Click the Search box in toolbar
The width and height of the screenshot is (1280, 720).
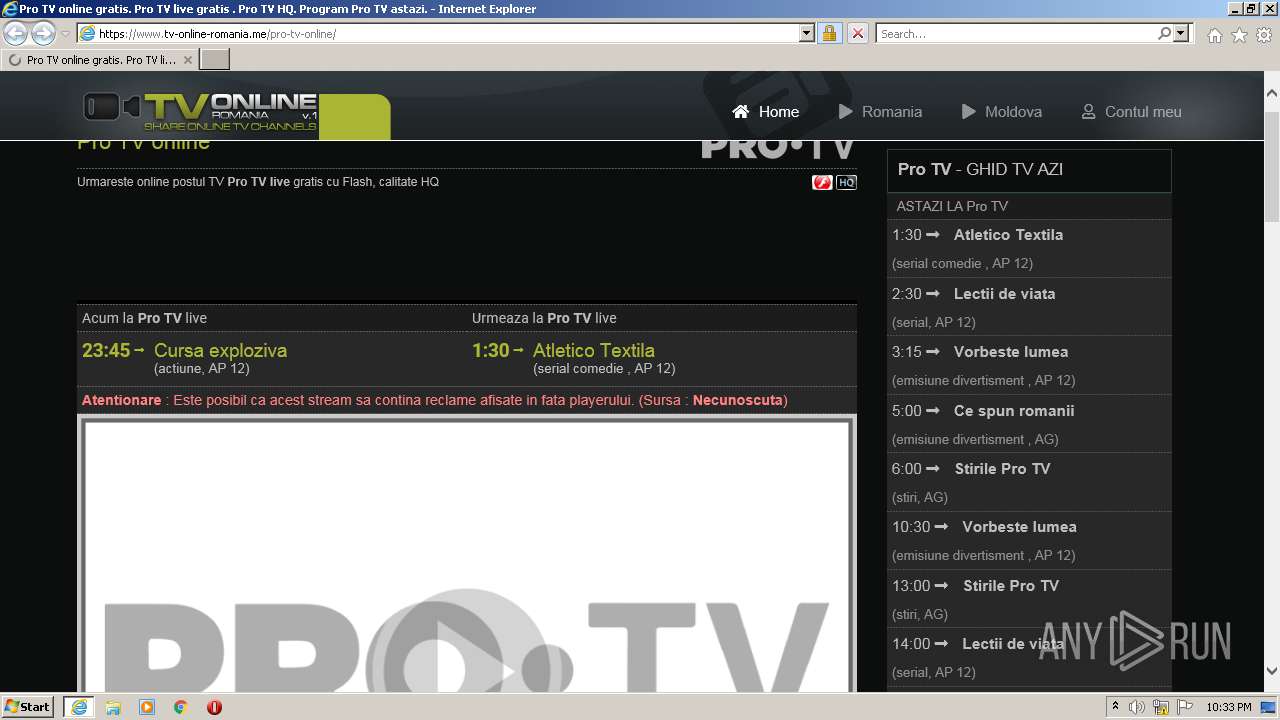click(x=1016, y=33)
